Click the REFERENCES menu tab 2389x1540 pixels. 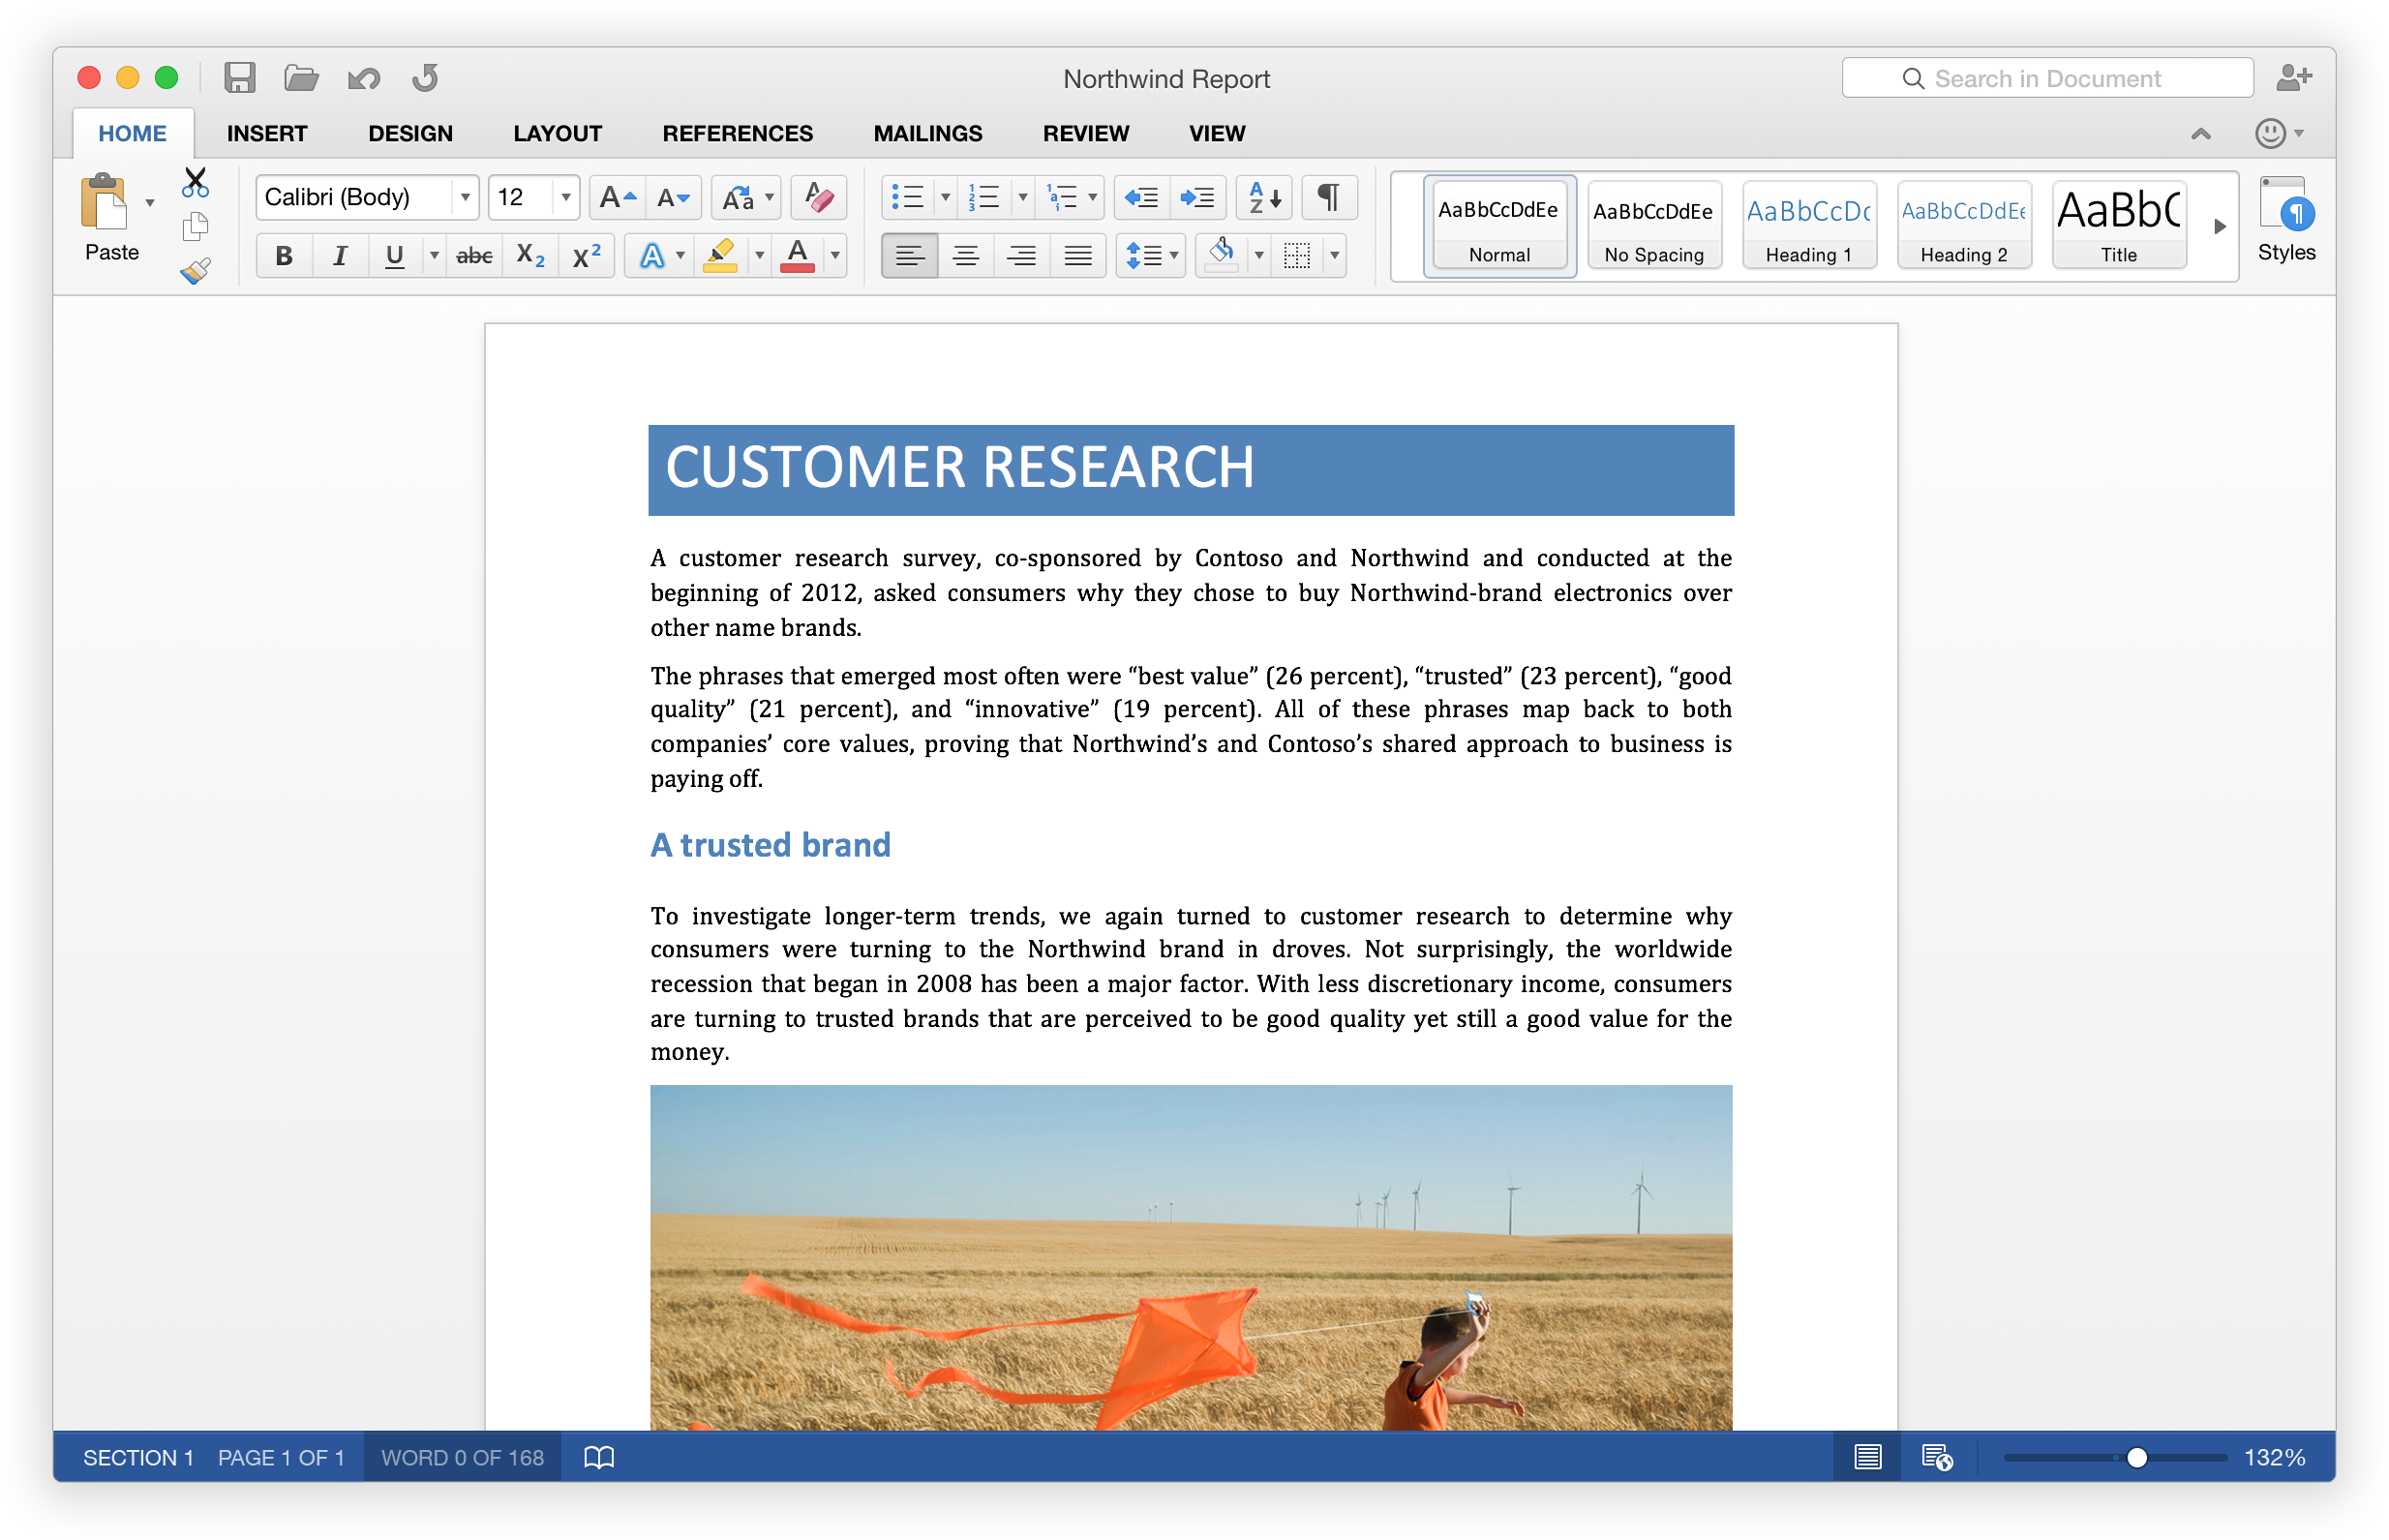tap(735, 133)
